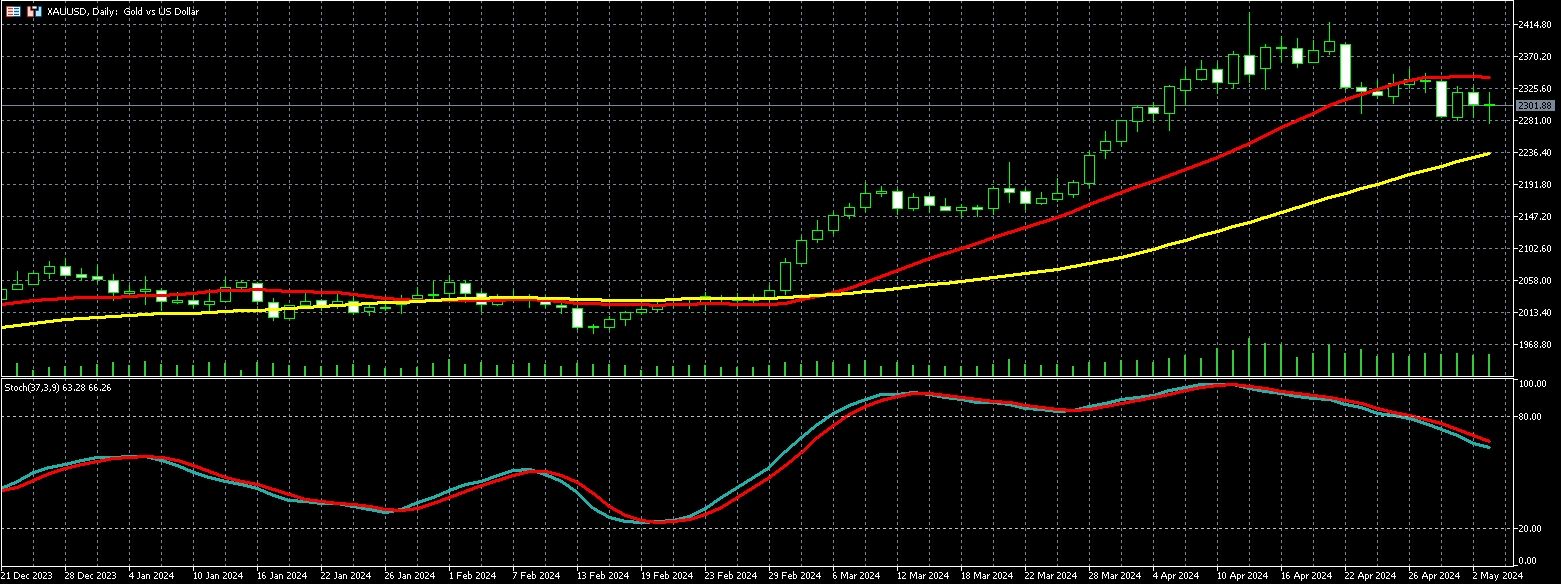Click the last candlestick on the chart
Image resolution: width=1561 pixels, height=584 pixels.
point(1490,105)
